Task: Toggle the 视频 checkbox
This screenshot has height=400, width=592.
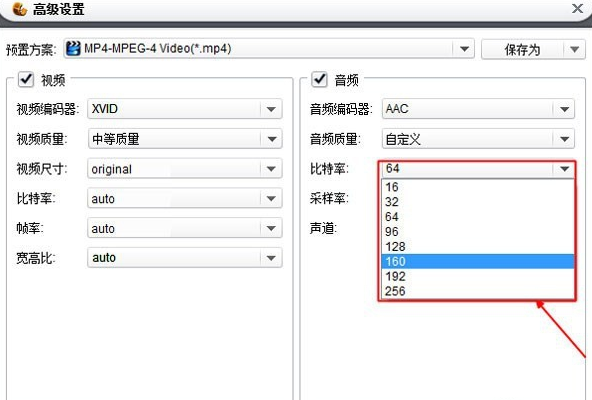Action: point(26,79)
